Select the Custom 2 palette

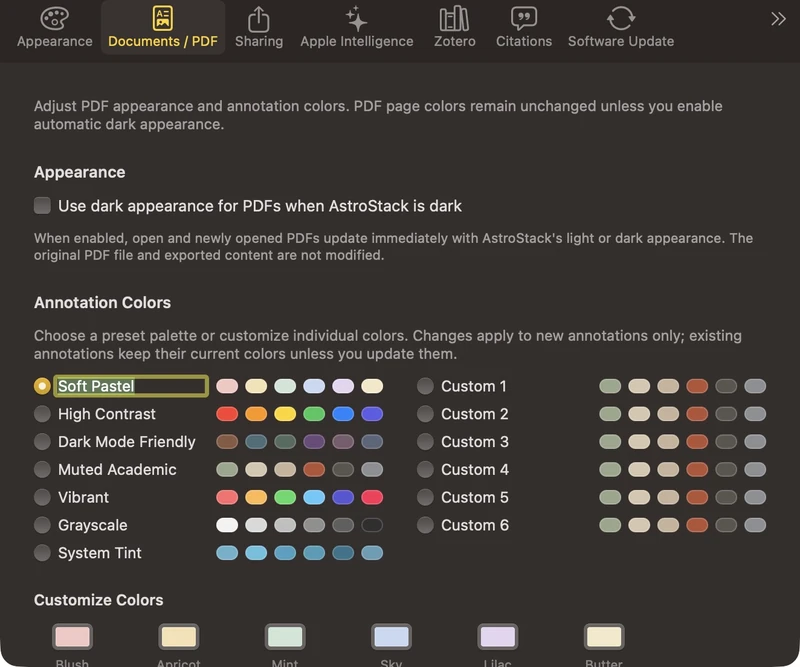pos(426,414)
